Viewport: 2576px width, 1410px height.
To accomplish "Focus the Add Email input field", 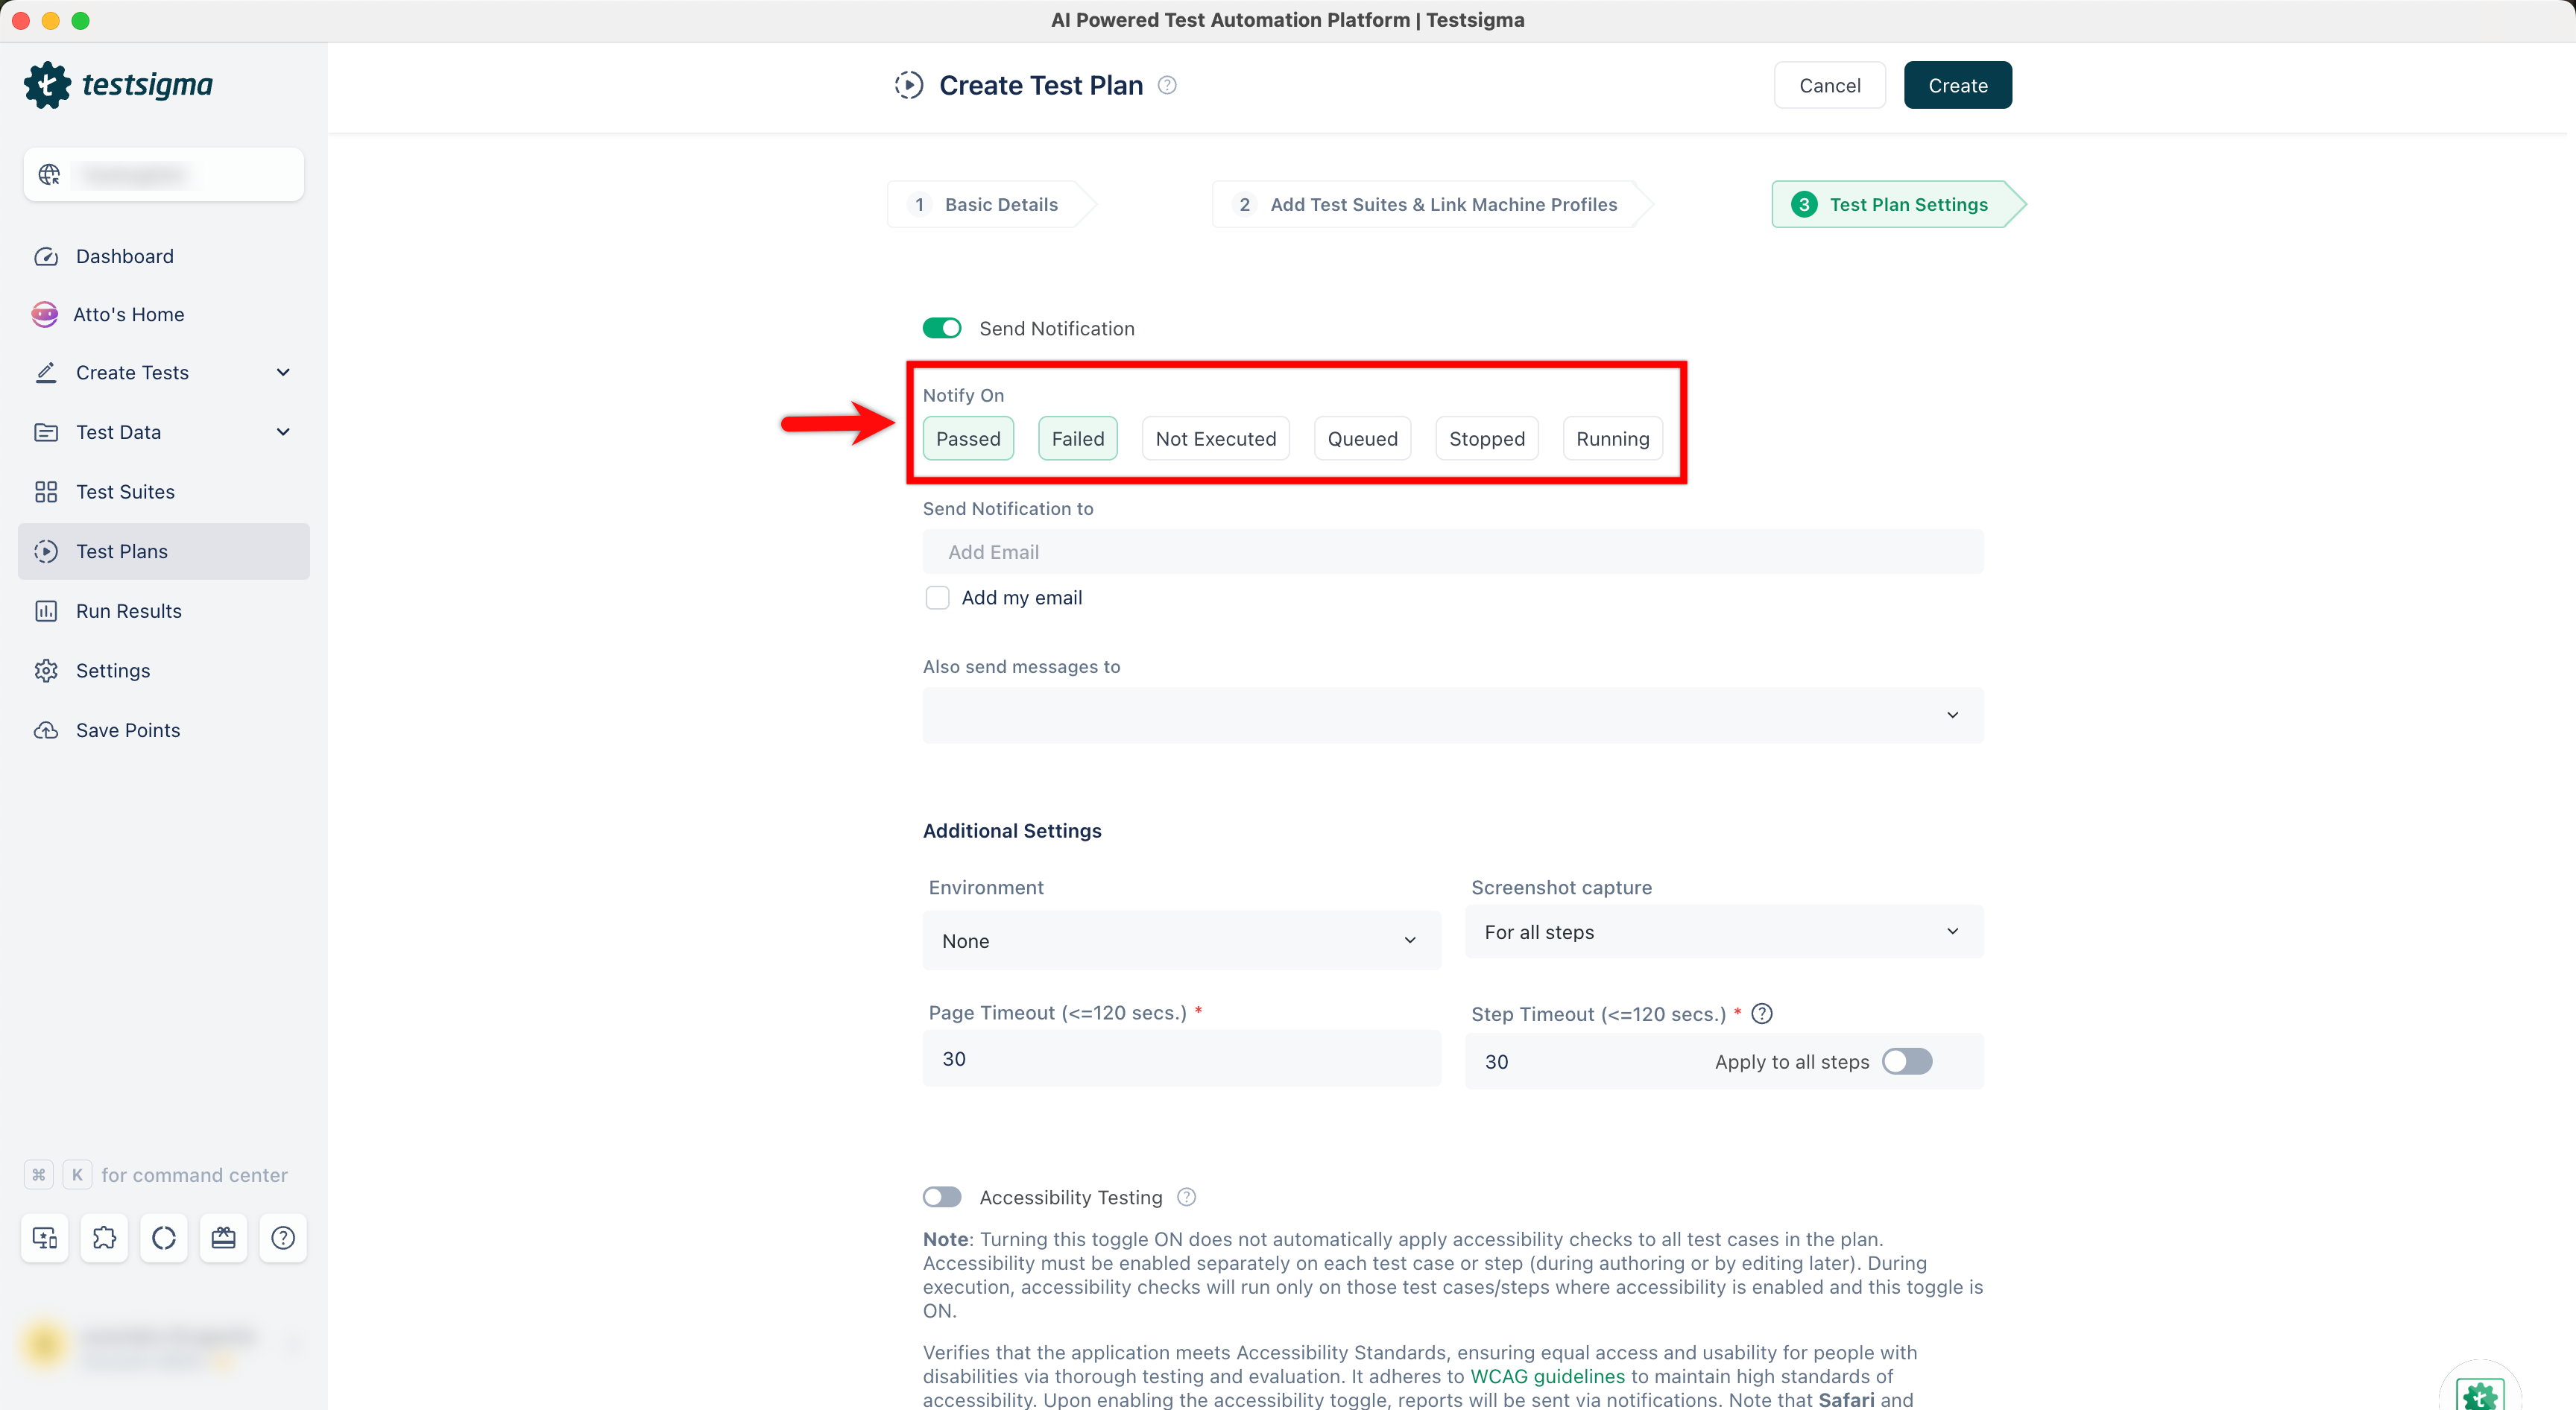I will point(1453,552).
